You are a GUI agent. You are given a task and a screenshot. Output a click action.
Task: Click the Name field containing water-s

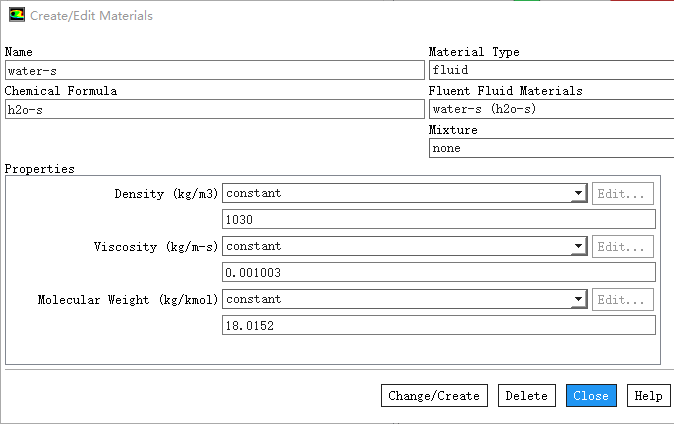[214, 70]
